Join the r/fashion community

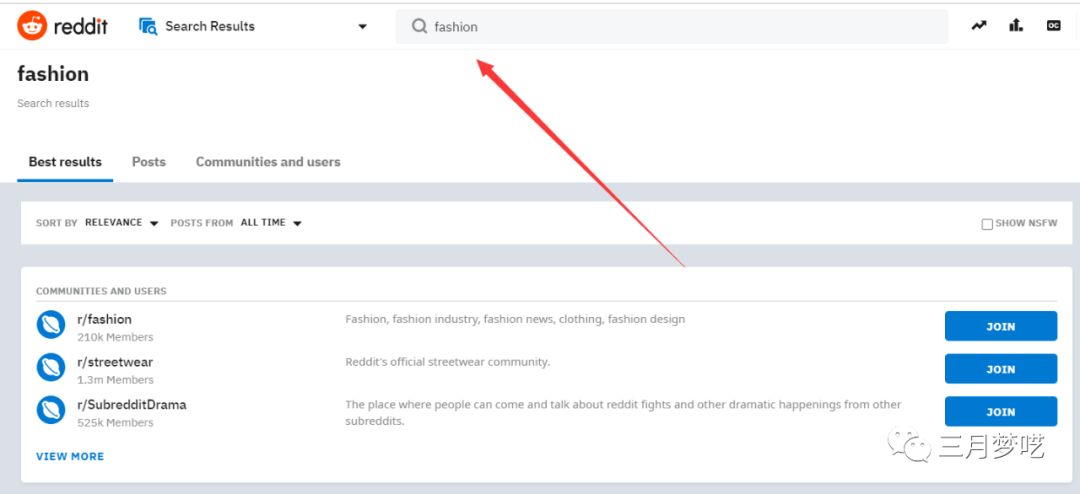pos(1000,326)
